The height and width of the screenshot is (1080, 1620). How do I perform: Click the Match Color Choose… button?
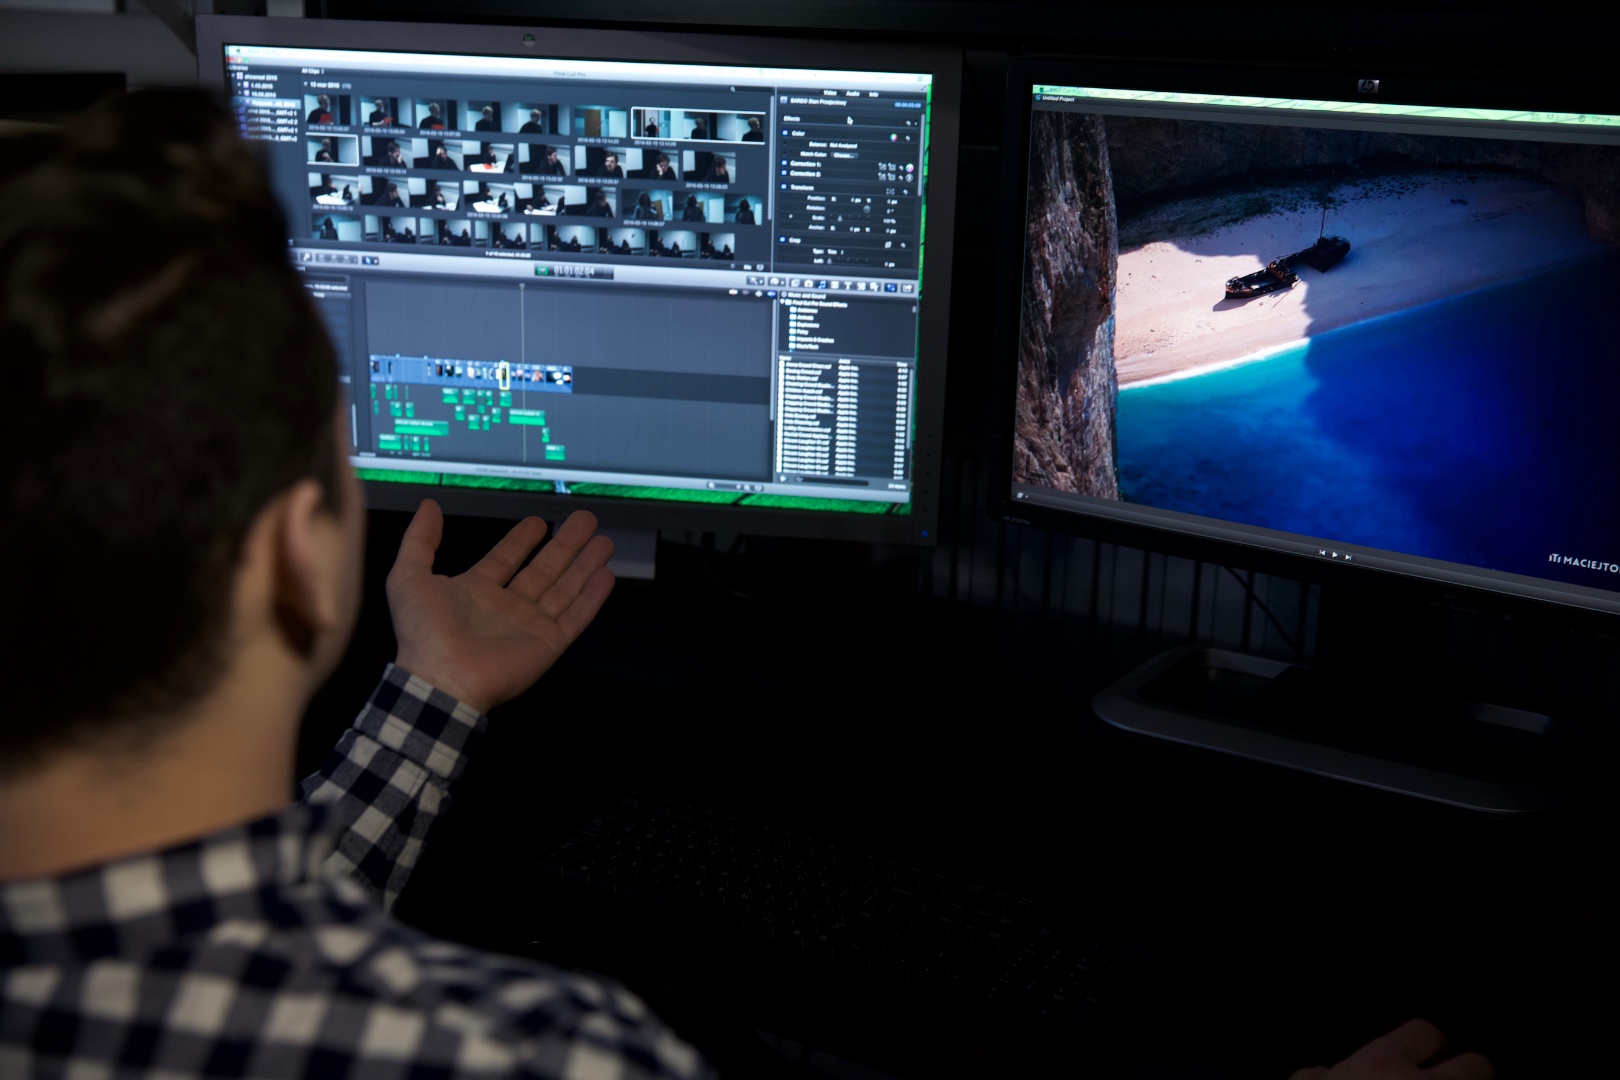[844, 155]
